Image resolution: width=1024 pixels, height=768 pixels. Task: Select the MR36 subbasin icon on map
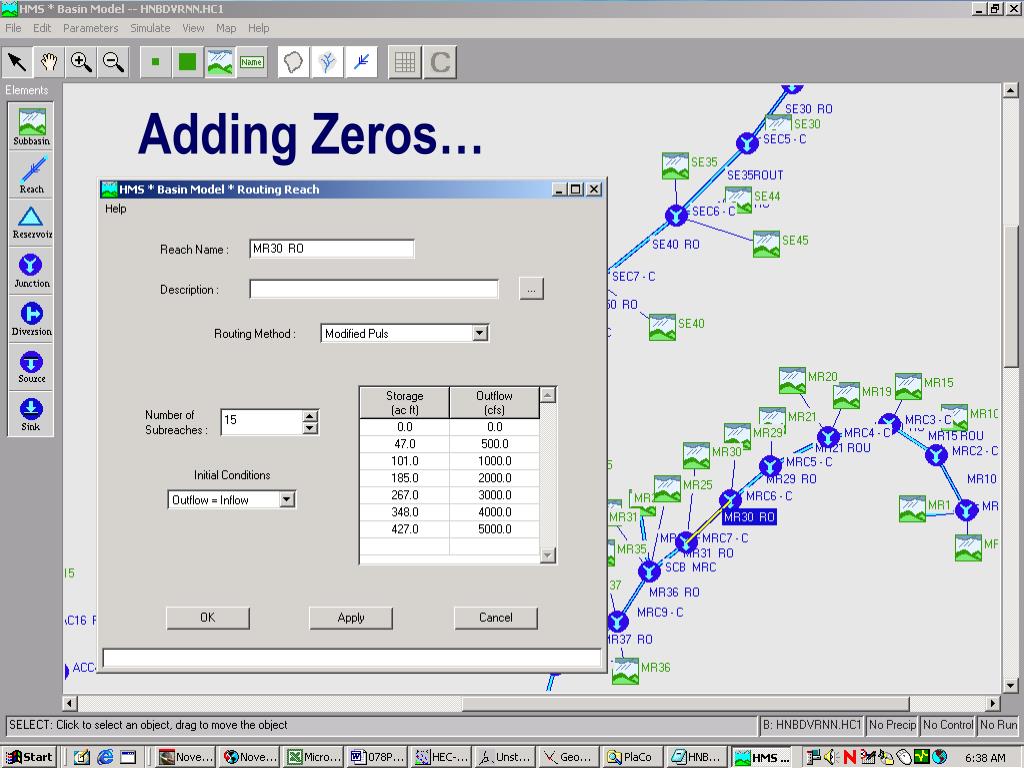[626, 671]
